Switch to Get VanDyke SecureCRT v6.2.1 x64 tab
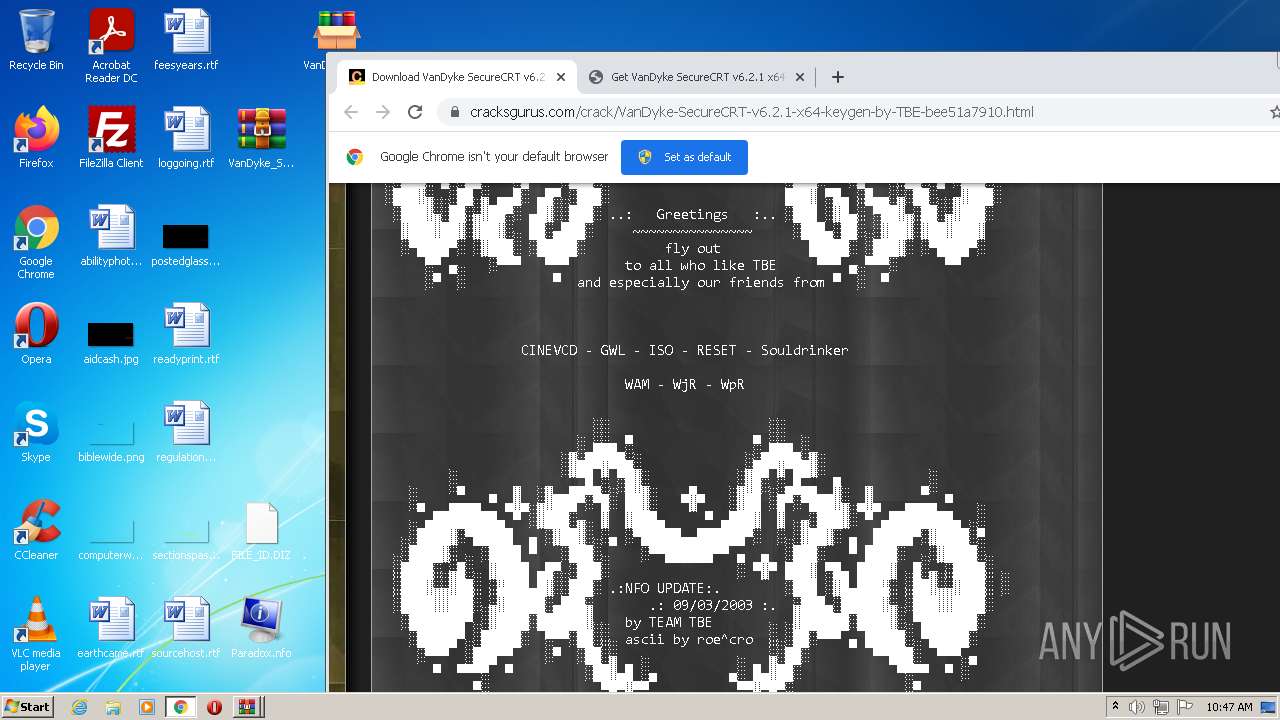1280x720 pixels. (696, 77)
